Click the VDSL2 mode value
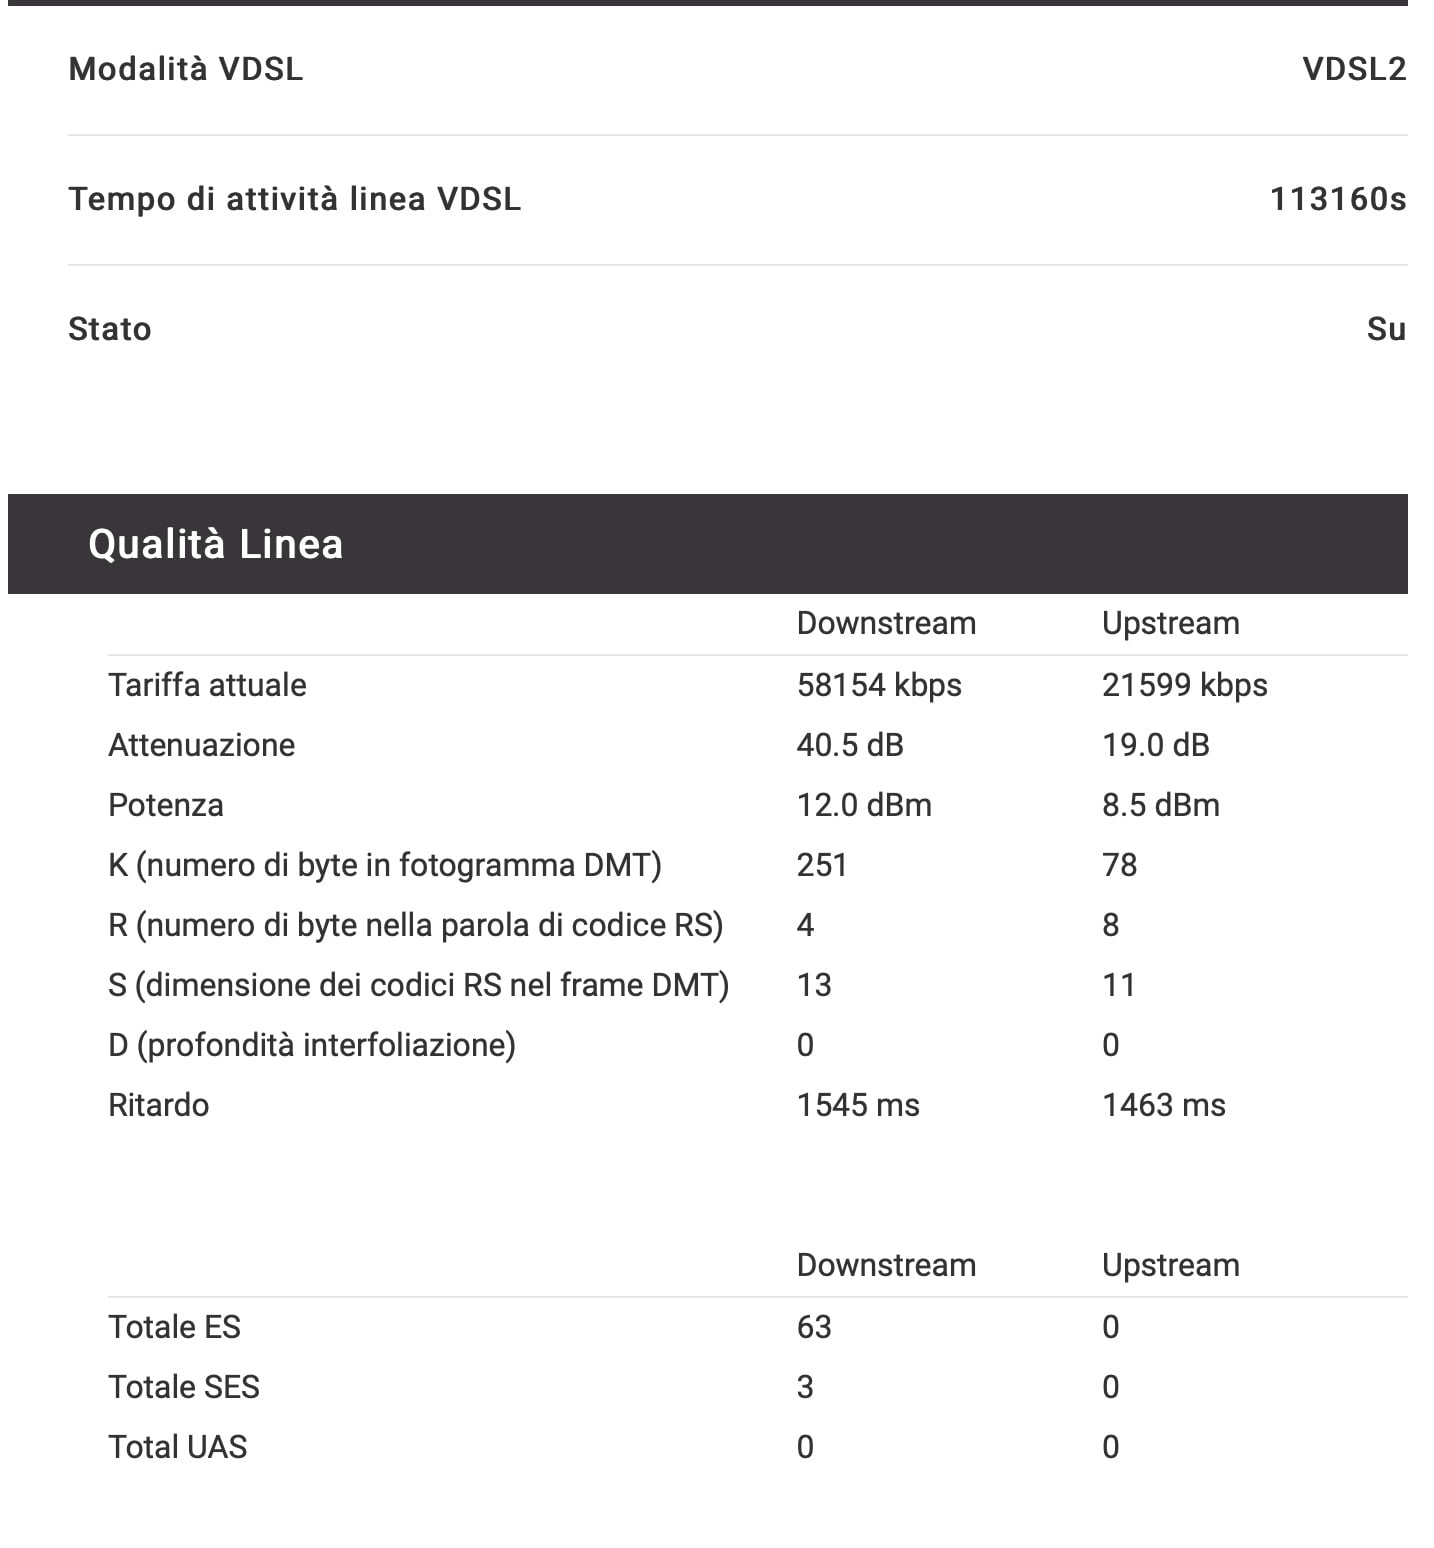This screenshot has height=1548, width=1434. pyautogui.click(x=1354, y=69)
